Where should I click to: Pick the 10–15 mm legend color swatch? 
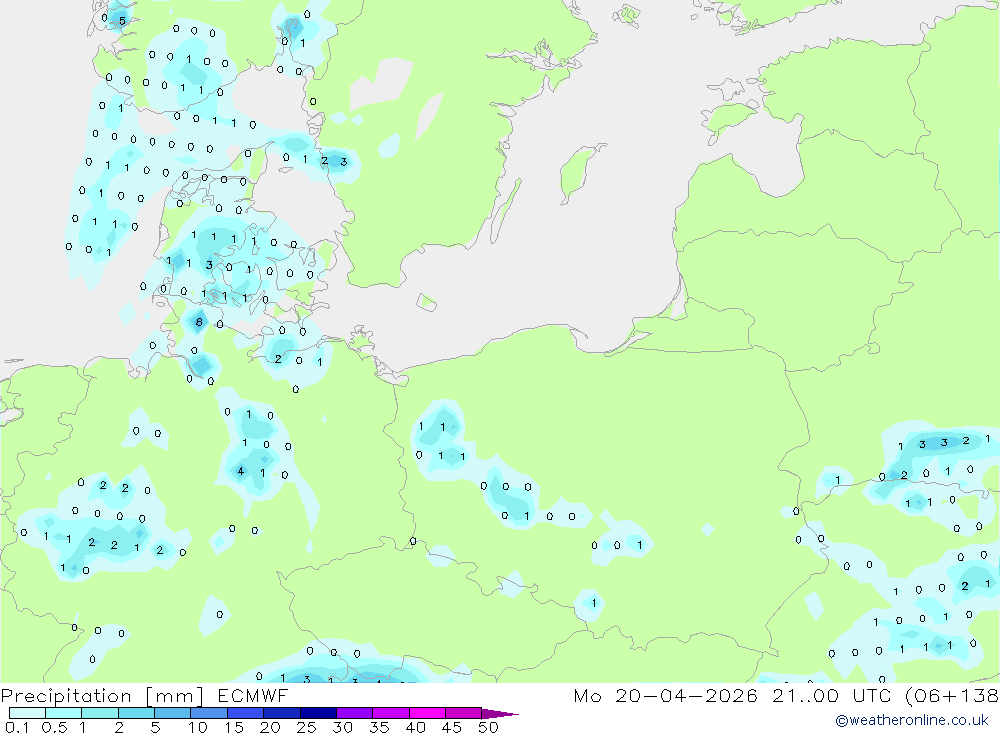pos(209,713)
